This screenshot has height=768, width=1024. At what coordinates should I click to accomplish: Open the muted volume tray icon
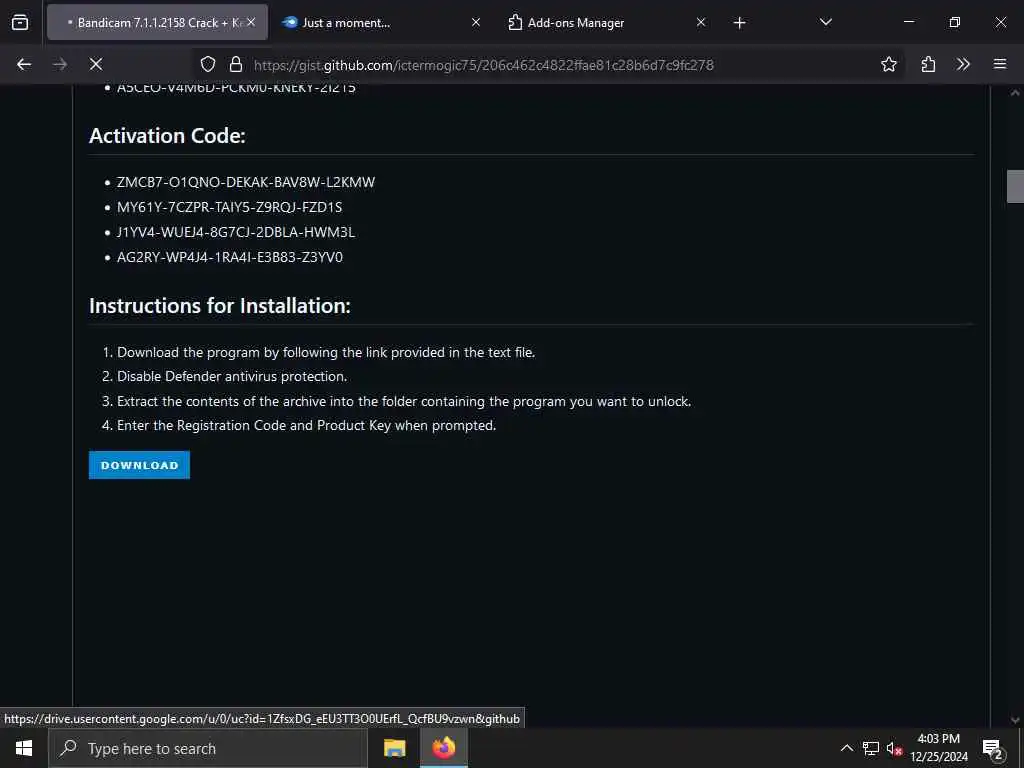pyautogui.click(x=895, y=748)
